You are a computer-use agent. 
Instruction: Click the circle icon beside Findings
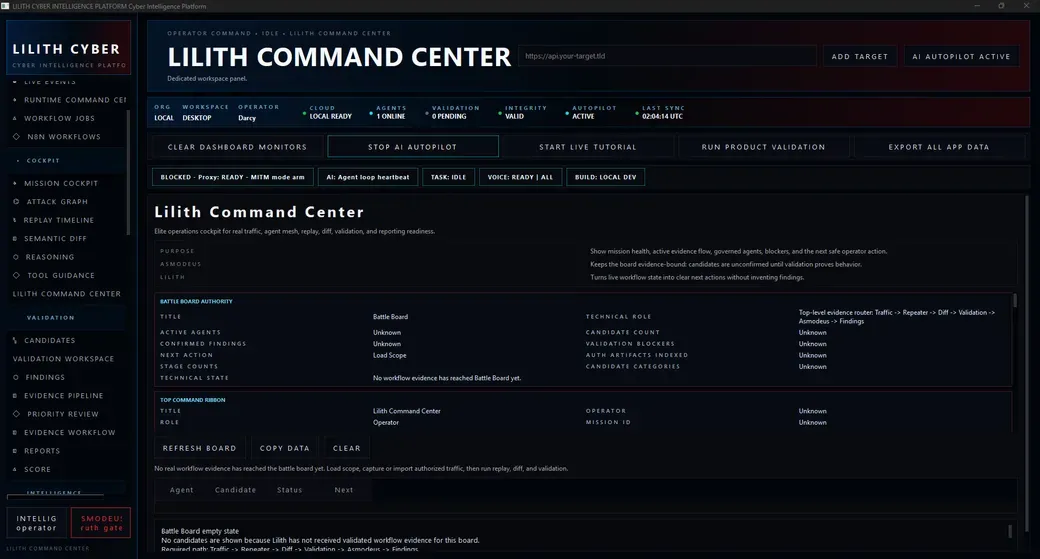tap(16, 377)
